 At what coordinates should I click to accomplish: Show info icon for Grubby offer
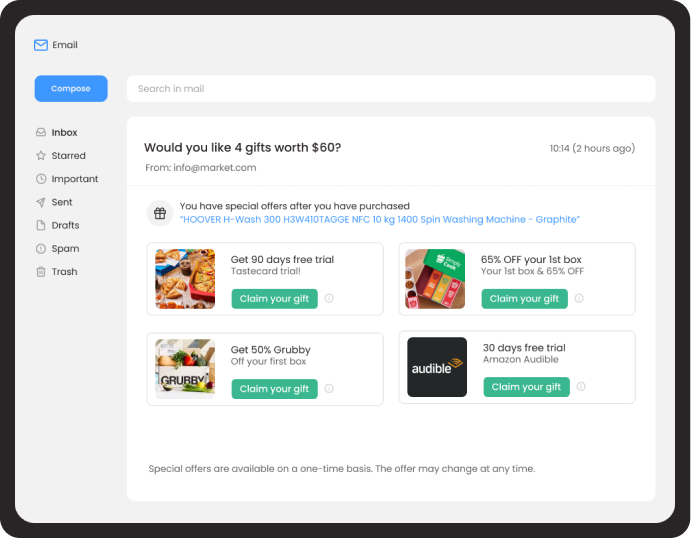(x=329, y=388)
